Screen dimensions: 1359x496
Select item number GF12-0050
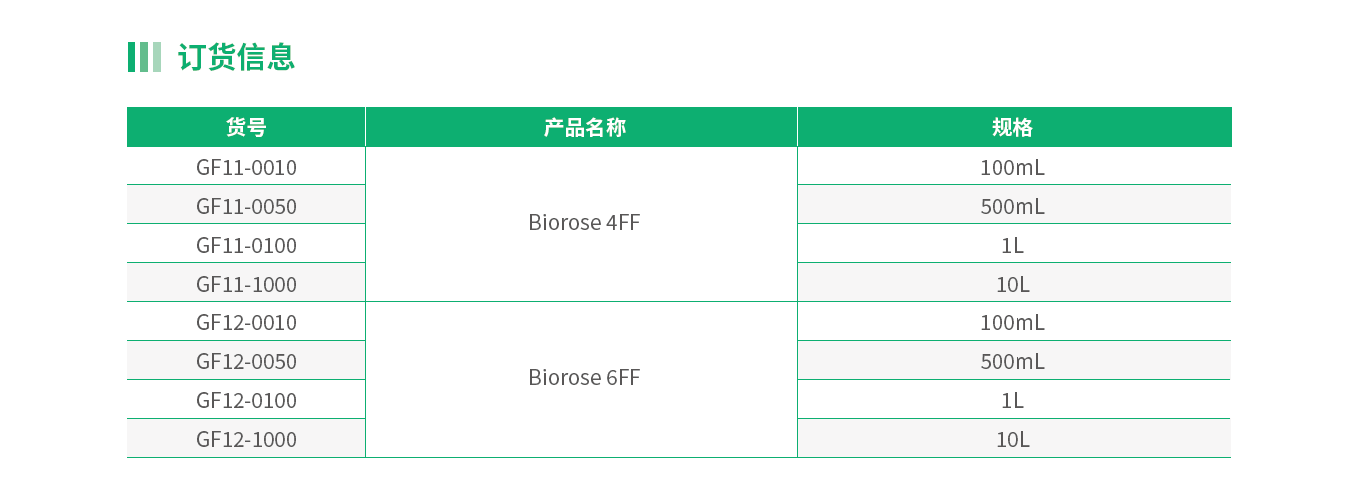pyautogui.click(x=246, y=361)
